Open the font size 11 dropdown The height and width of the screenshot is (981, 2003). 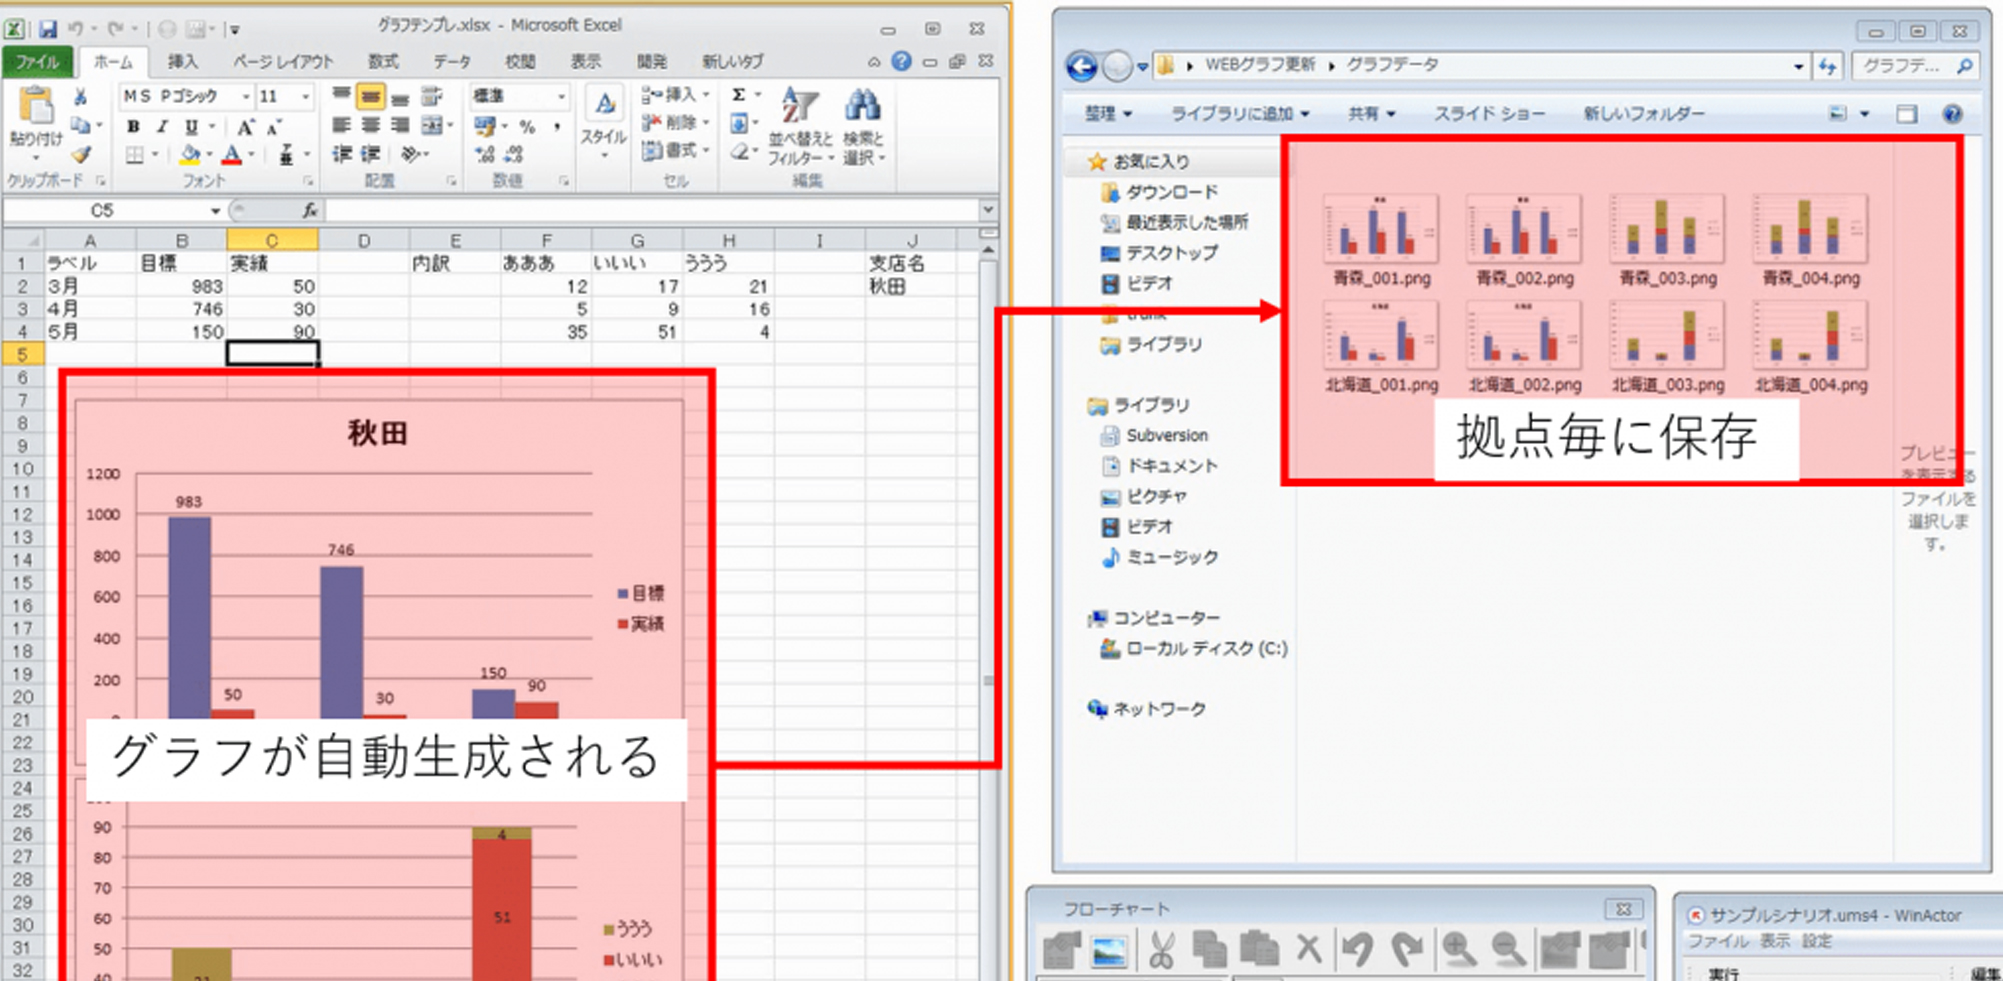click(305, 97)
